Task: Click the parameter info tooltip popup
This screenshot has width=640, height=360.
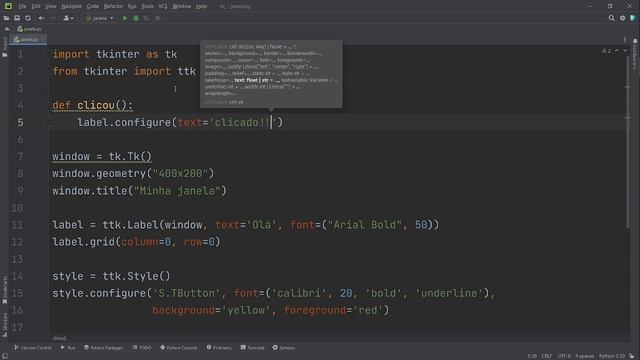Action: pyautogui.click(x=271, y=74)
